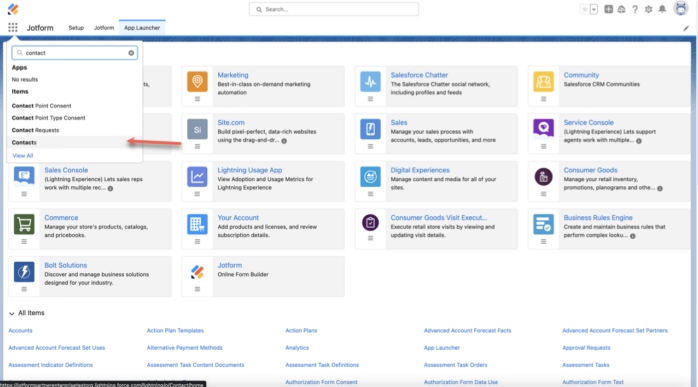Show more info for Site.com description

(284, 141)
